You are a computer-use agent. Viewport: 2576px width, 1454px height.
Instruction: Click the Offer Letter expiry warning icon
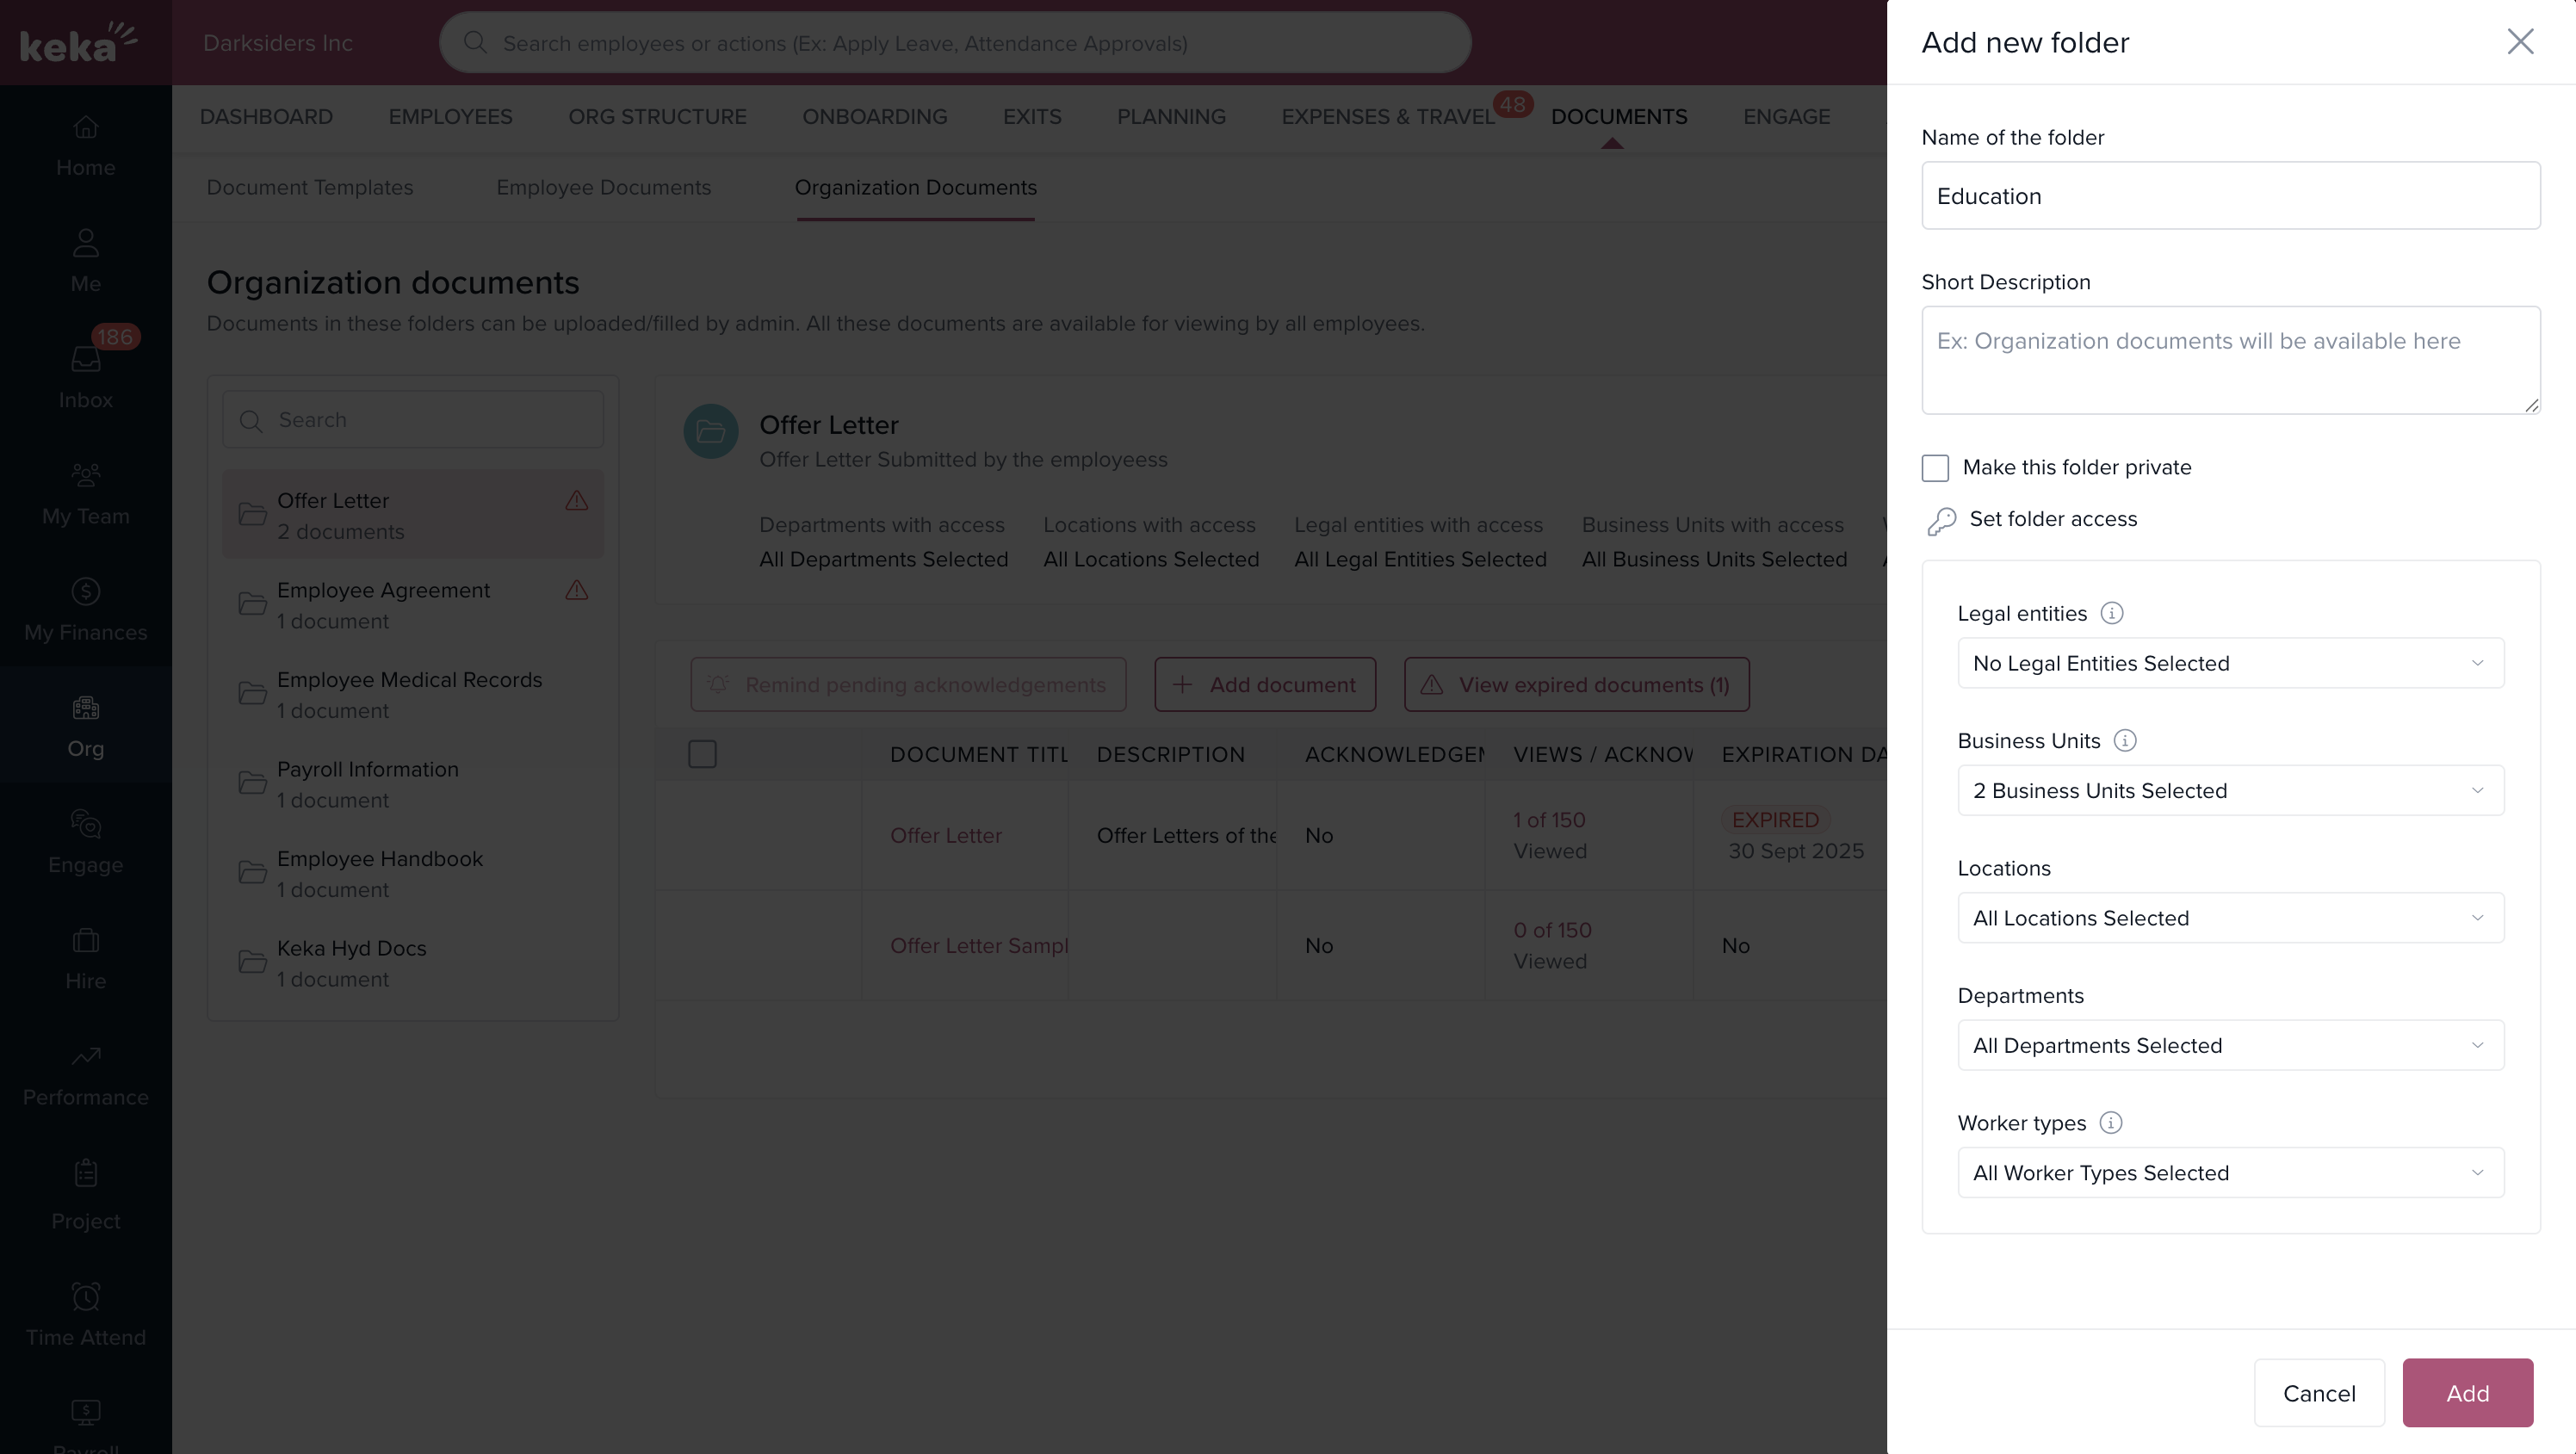(x=576, y=500)
